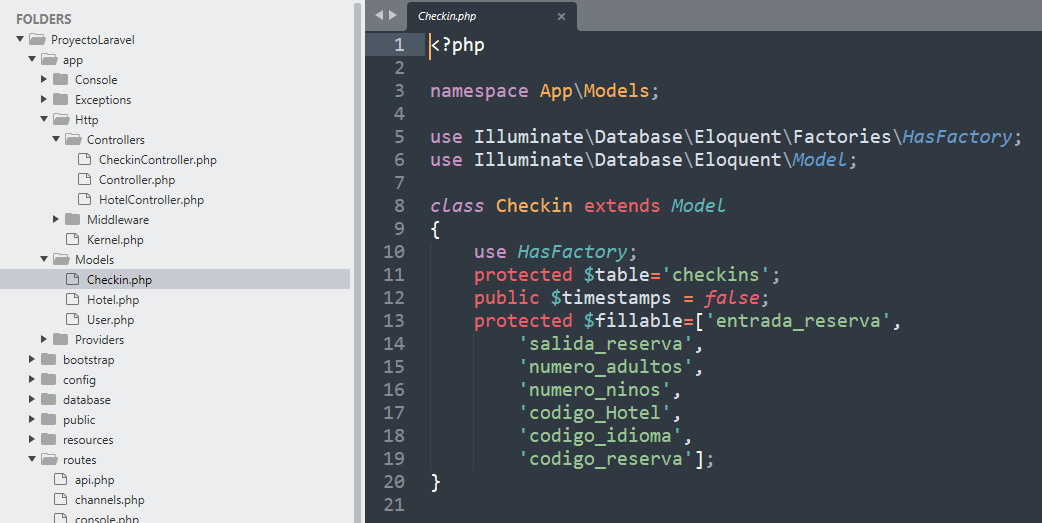
Task: Open Hotel.php in the Models folder
Action: tap(112, 300)
